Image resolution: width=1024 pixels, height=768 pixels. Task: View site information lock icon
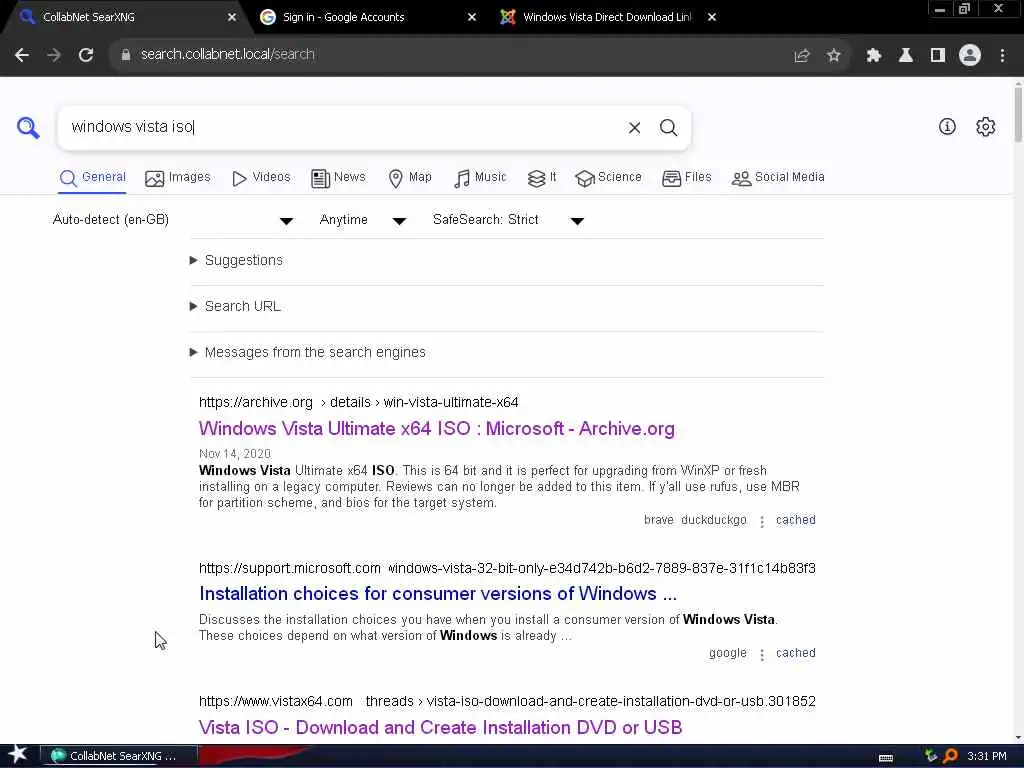126,55
